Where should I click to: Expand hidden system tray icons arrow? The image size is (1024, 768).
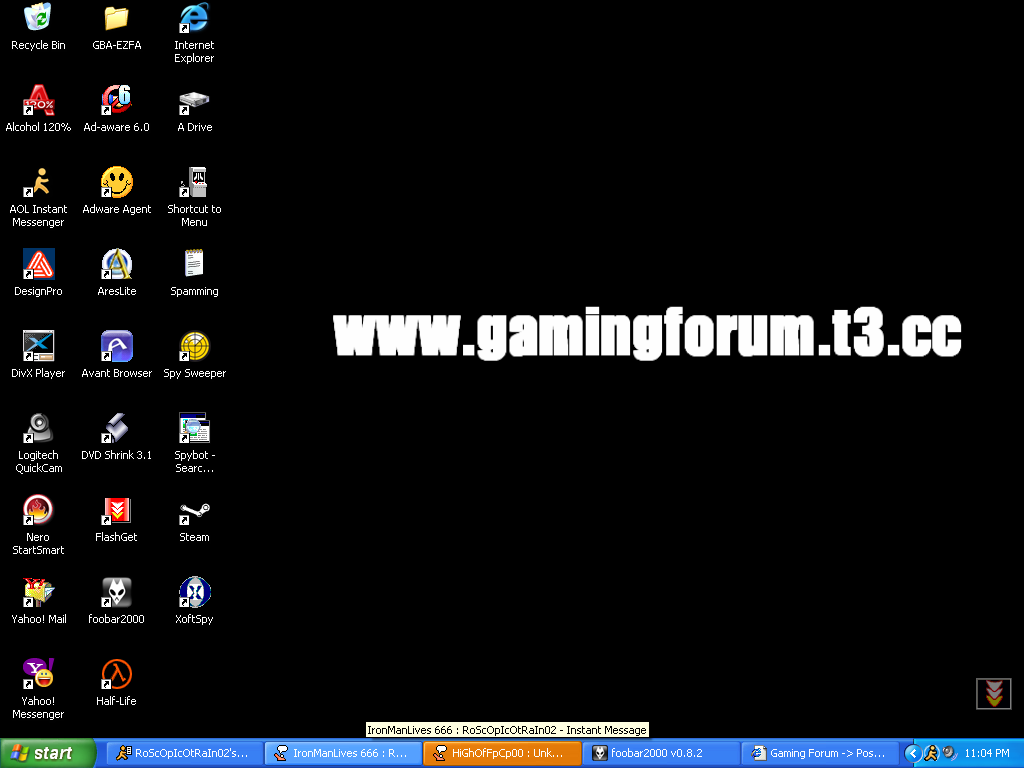[912, 753]
